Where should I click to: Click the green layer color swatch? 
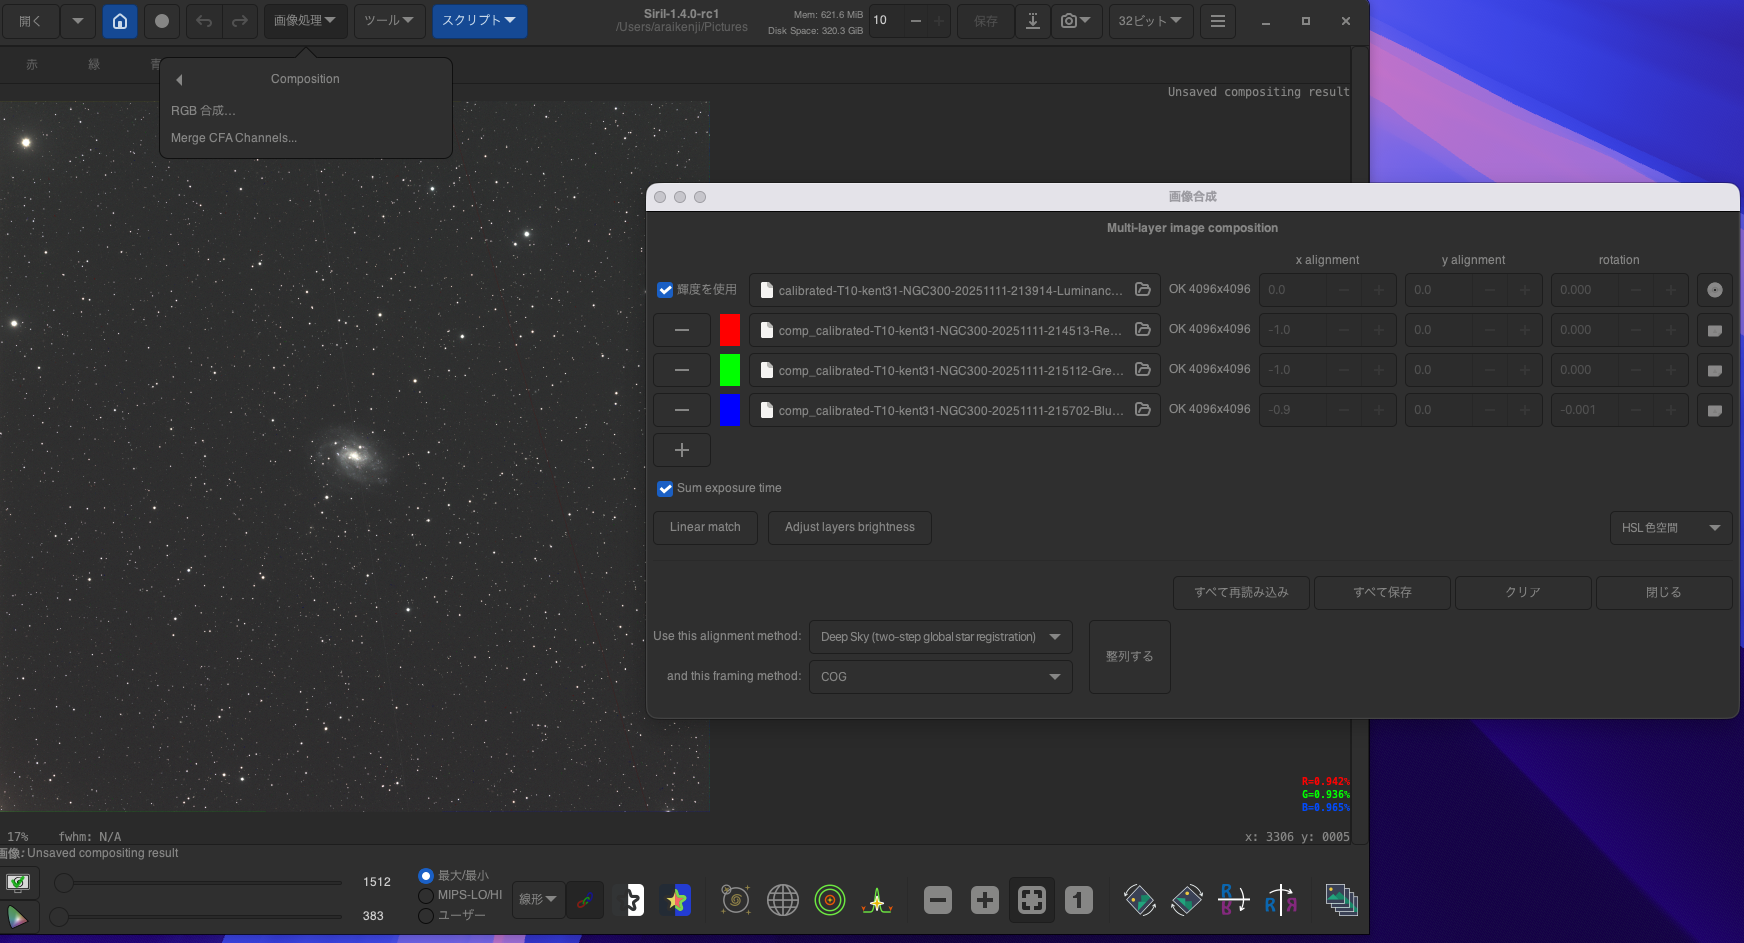730,370
